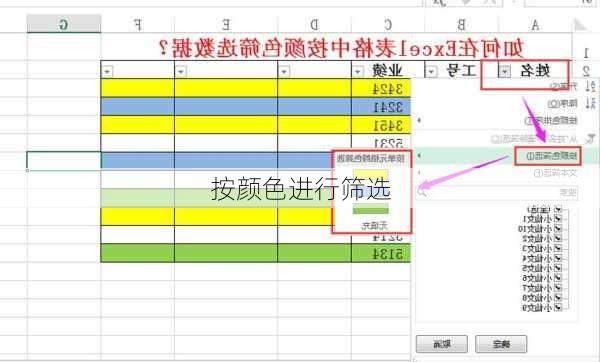
Task: Open the 按颜色排序 sort by color item
Action: coord(551,121)
